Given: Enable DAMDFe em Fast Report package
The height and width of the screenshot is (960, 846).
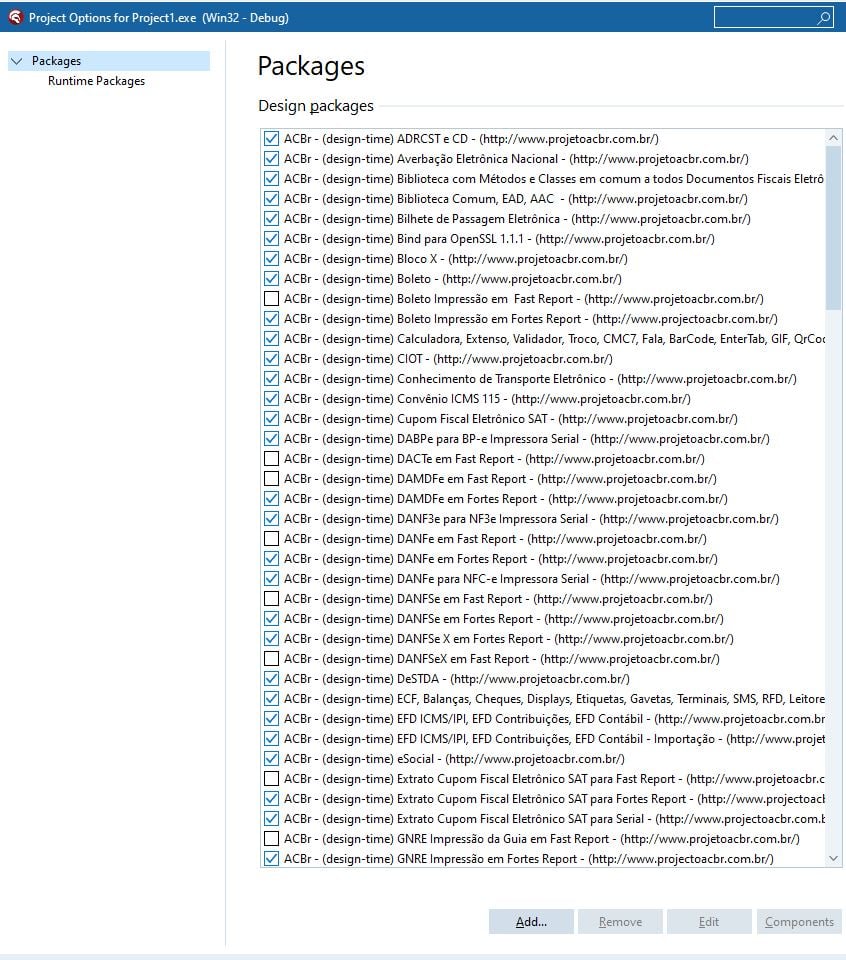Looking at the screenshot, I should (x=271, y=479).
